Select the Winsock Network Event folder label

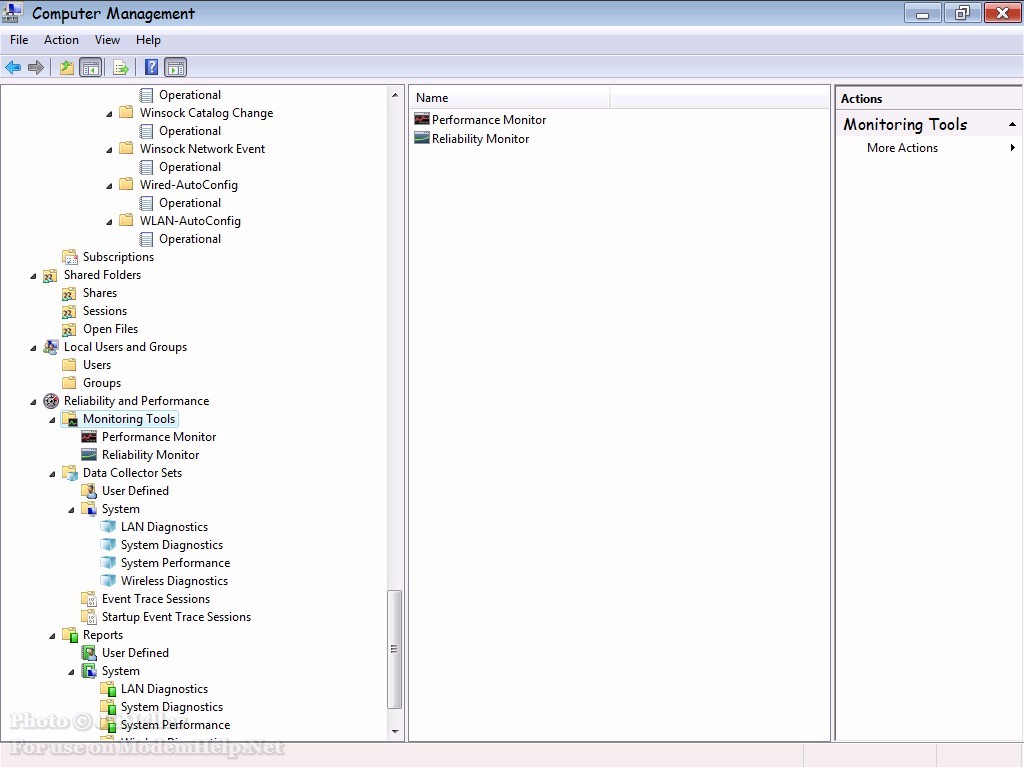tap(202, 149)
